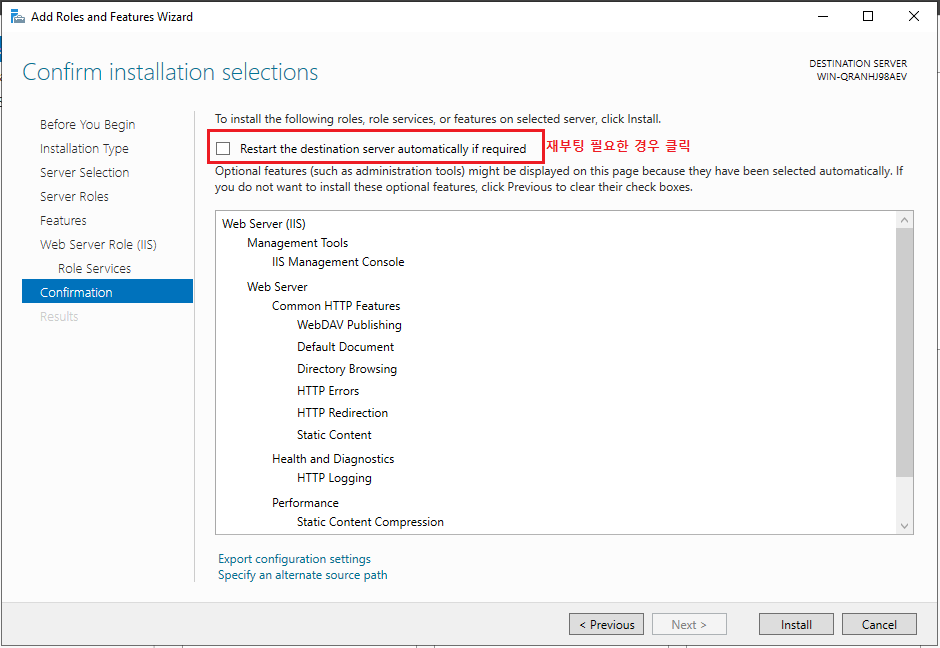Click the vertical scrollbar thumb of selections list
Viewport: 940px width, 648px height.
point(905,352)
